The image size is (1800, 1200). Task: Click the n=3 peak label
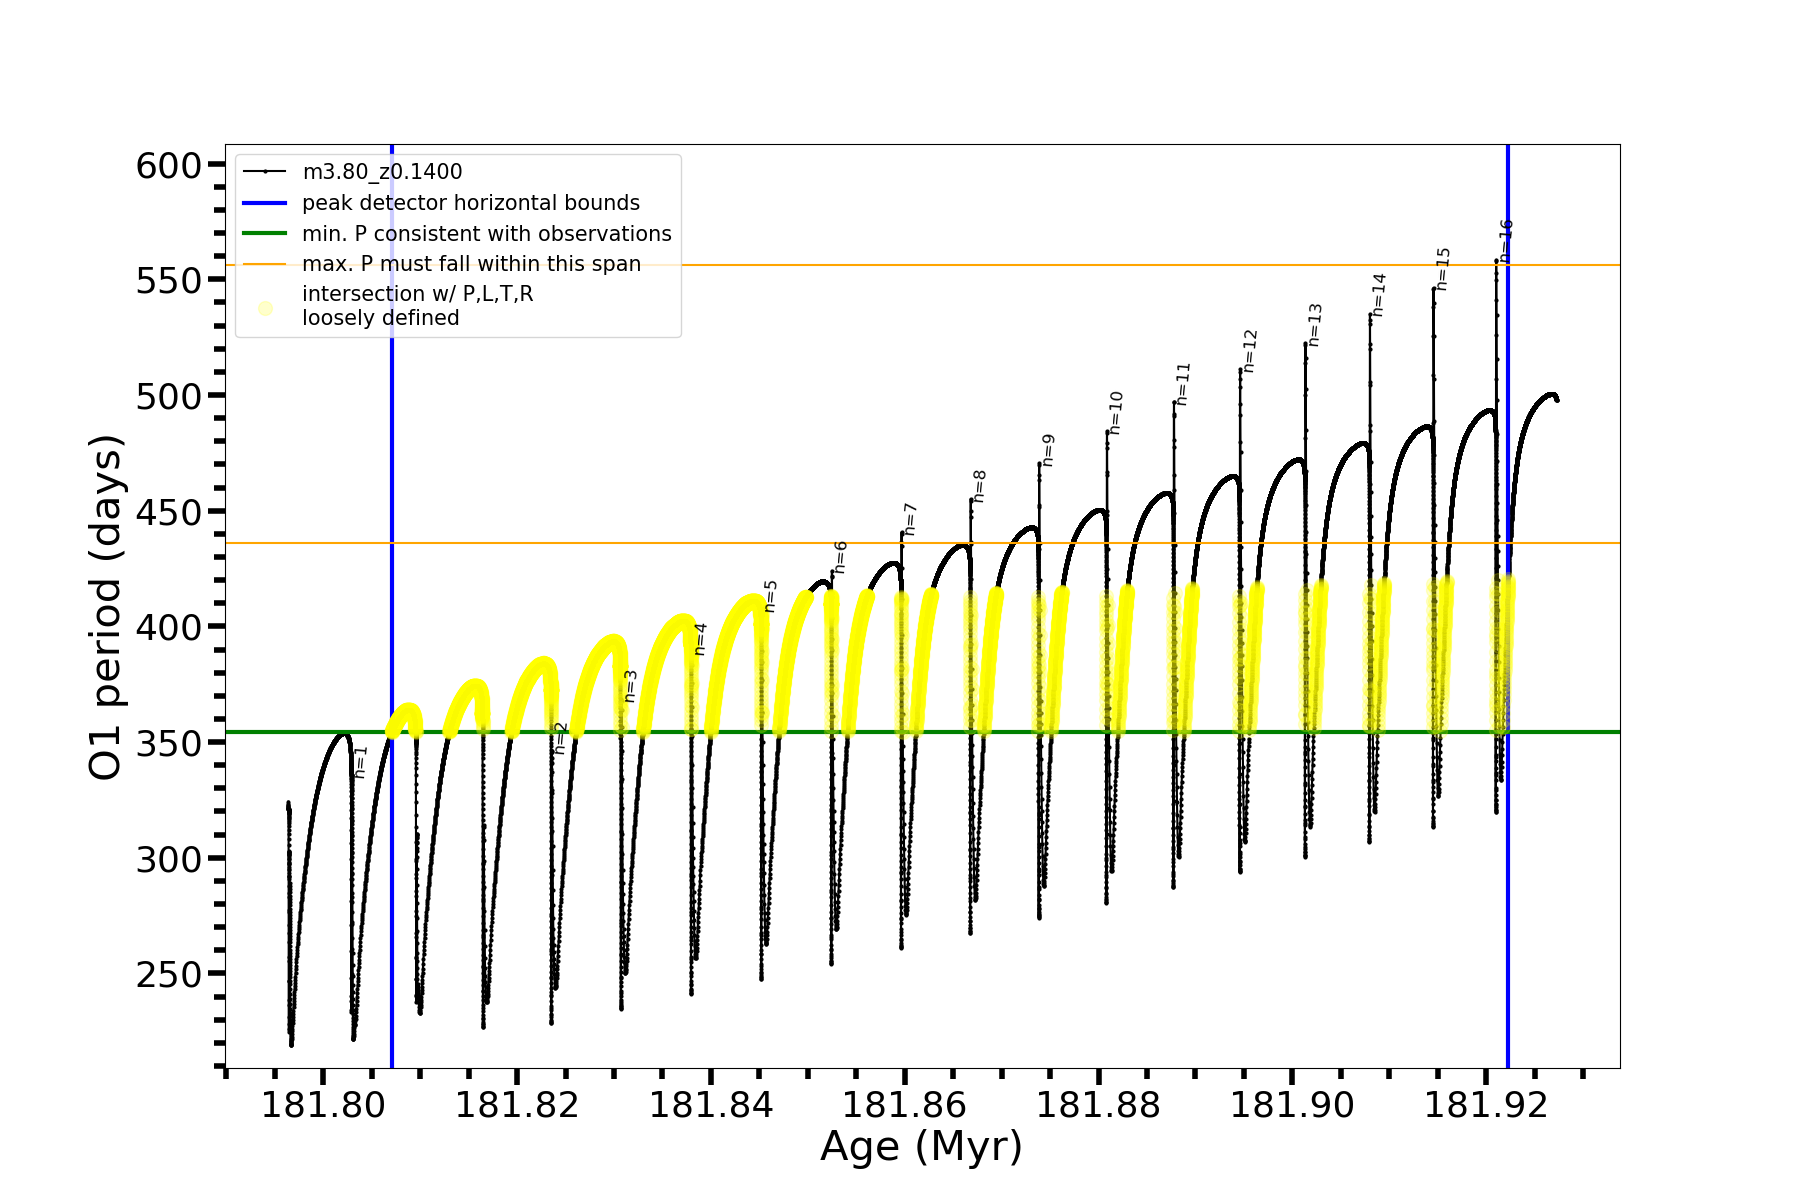coord(630,686)
